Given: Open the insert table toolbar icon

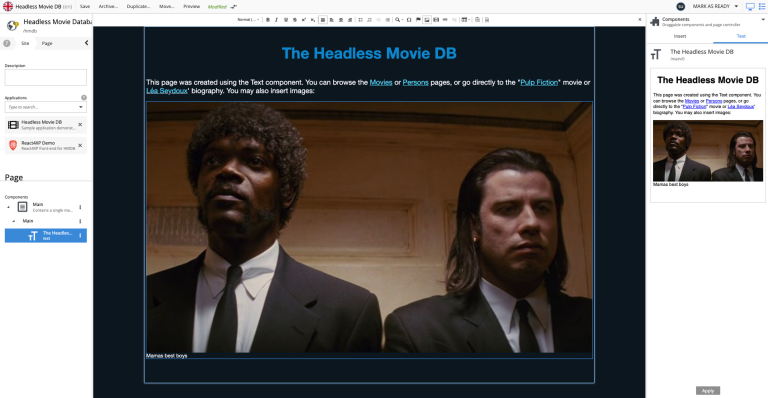Looking at the screenshot, I should (x=465, y=20).
